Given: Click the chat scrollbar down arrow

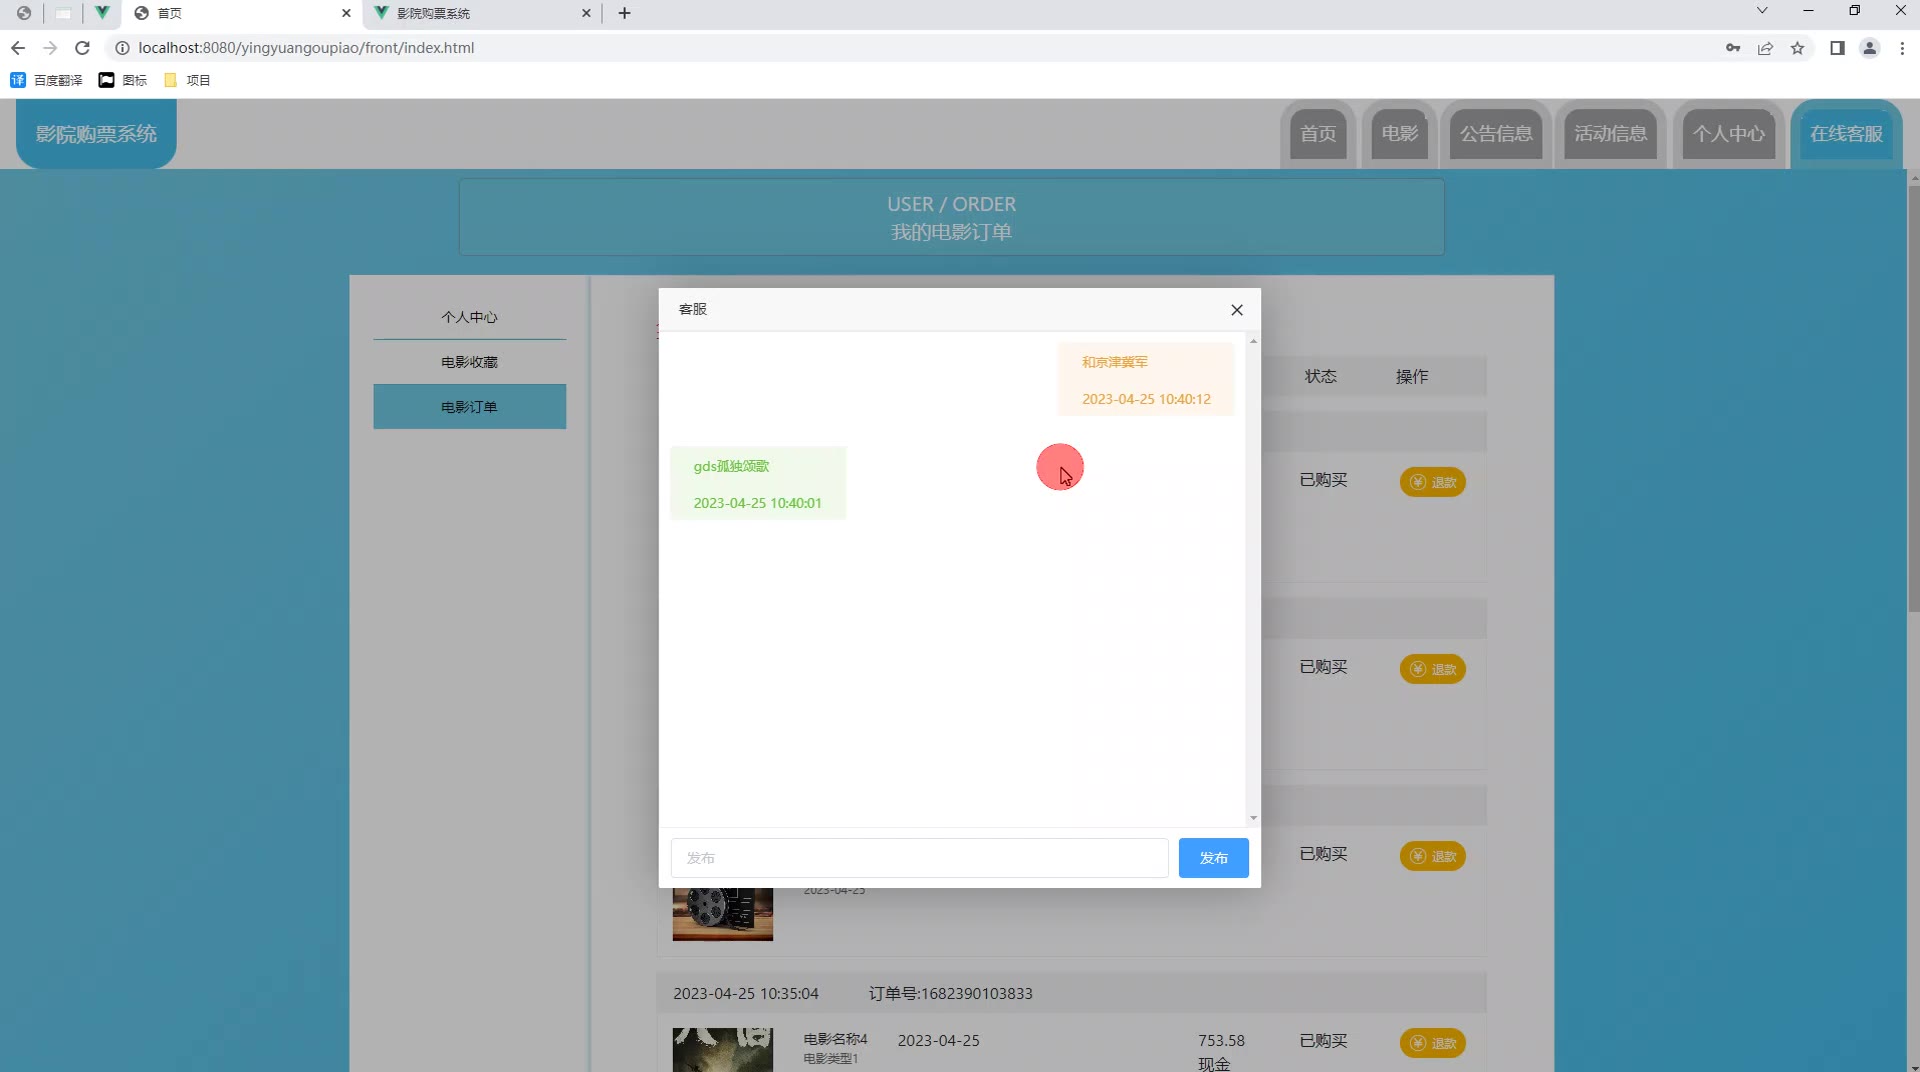Looking at the screenshot, I should point(1253,818).
